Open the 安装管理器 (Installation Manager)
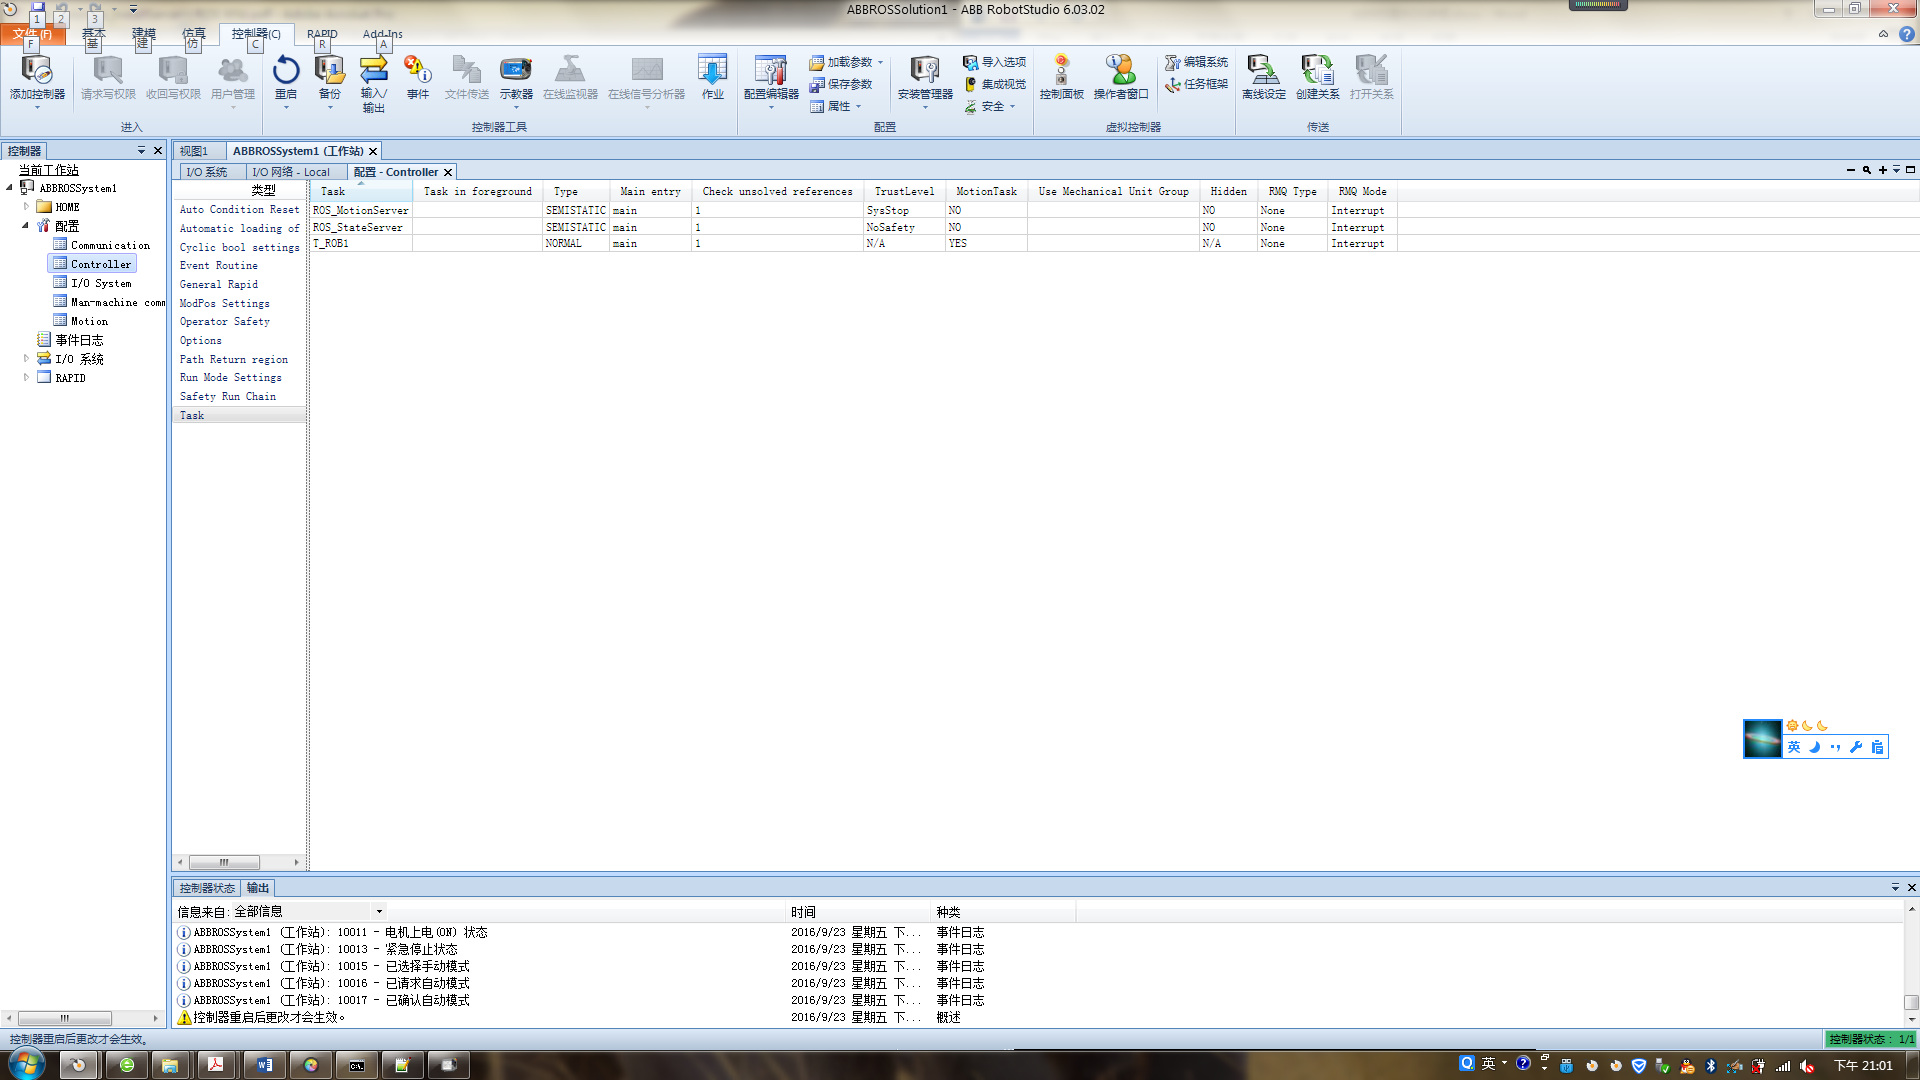 pos(925,78)
